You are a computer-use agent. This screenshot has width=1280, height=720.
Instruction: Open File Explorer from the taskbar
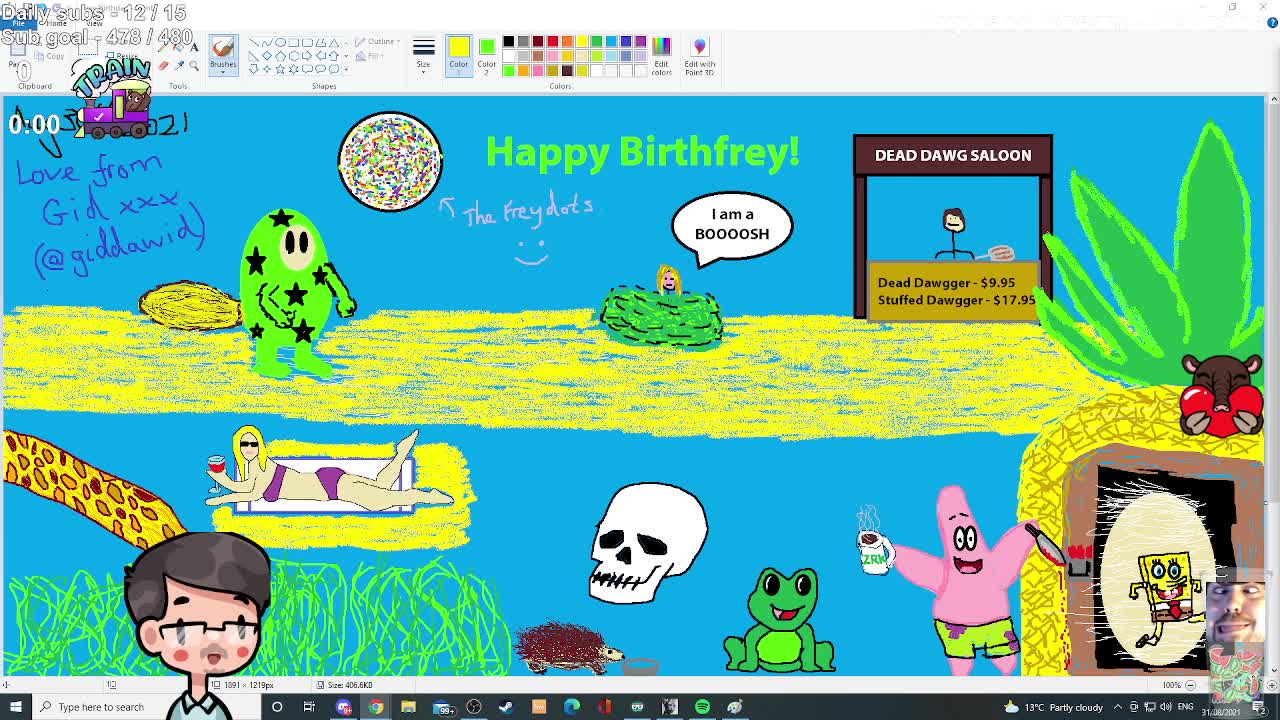(408, 707)
